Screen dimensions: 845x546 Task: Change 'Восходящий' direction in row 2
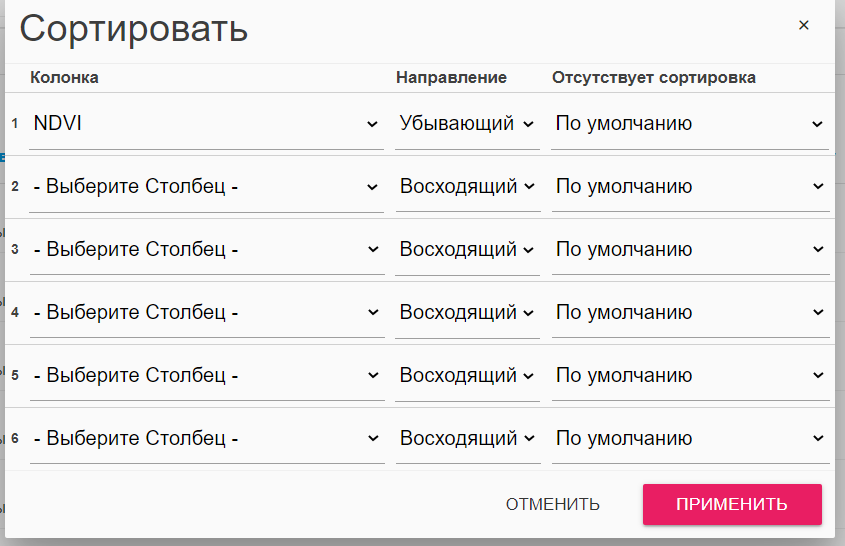tap(467, 187)
